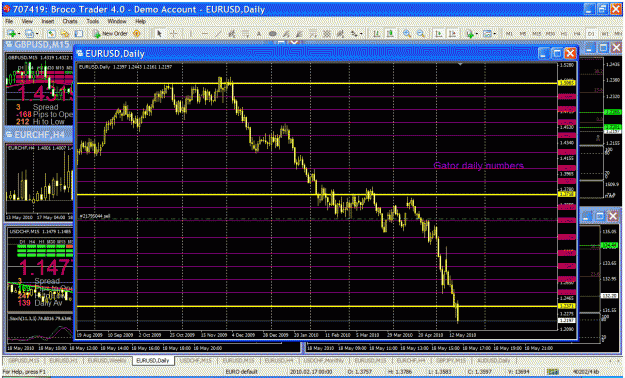Click the New Order button
625x378 pixels.
tap(110, 34)
